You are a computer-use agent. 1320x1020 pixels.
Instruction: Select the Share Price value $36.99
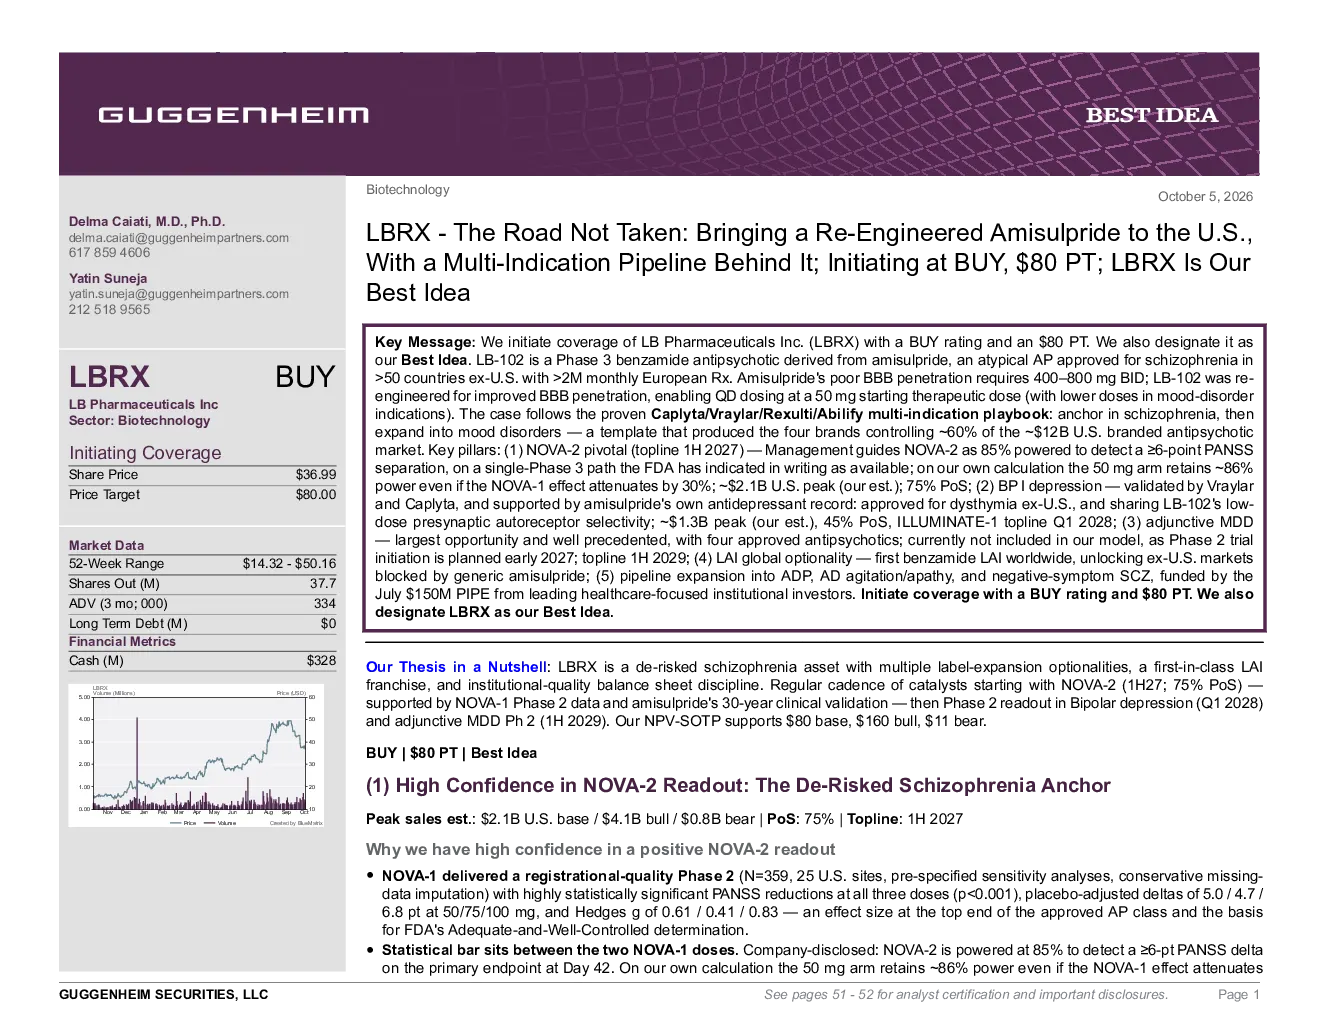316,475
